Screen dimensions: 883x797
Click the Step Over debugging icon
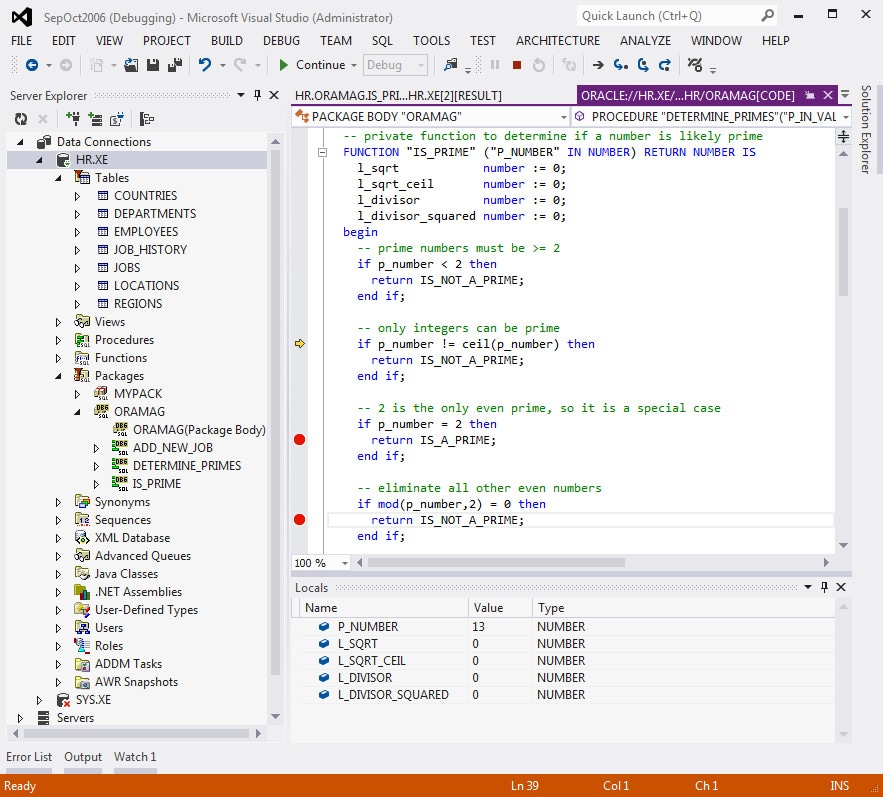point(643,65)
